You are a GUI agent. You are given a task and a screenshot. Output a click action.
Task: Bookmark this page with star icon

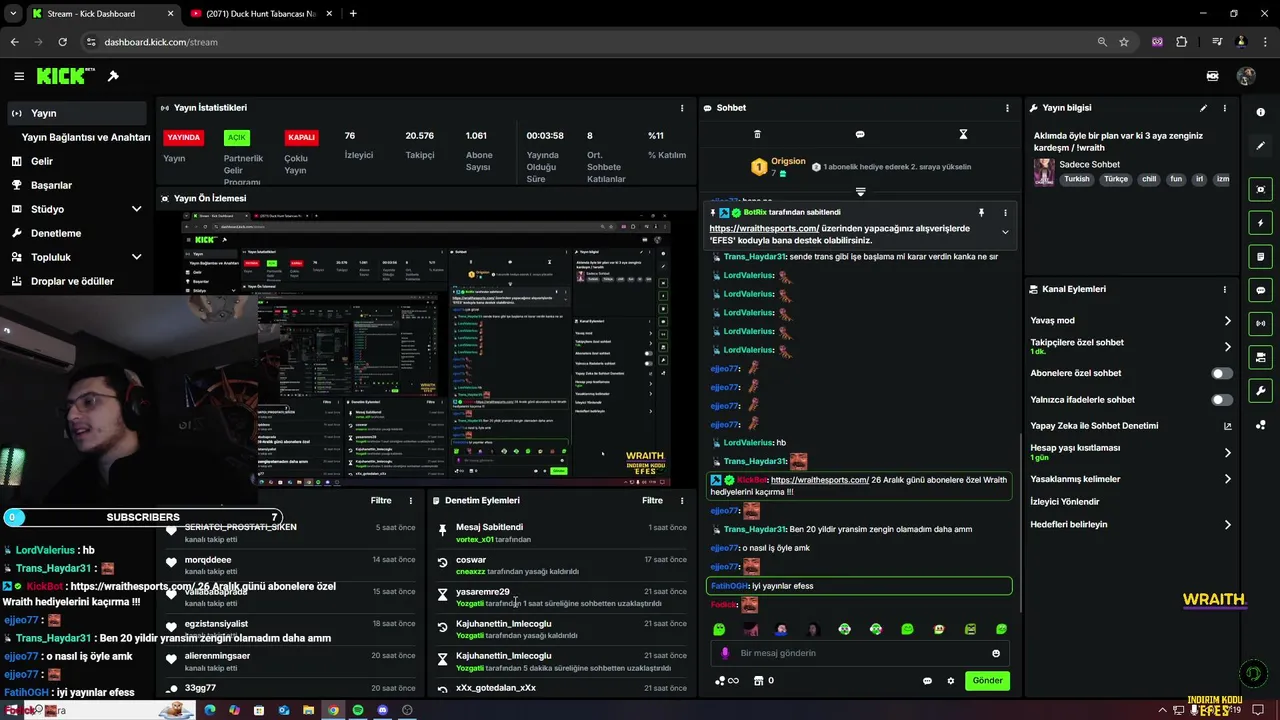point(1124,42)
